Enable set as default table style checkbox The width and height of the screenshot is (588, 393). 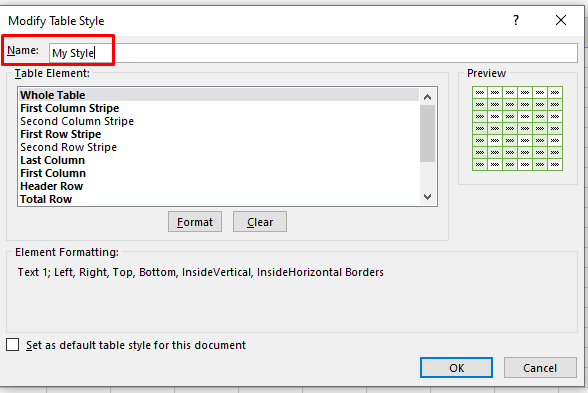pyautogui.click(x=12, y=345)
